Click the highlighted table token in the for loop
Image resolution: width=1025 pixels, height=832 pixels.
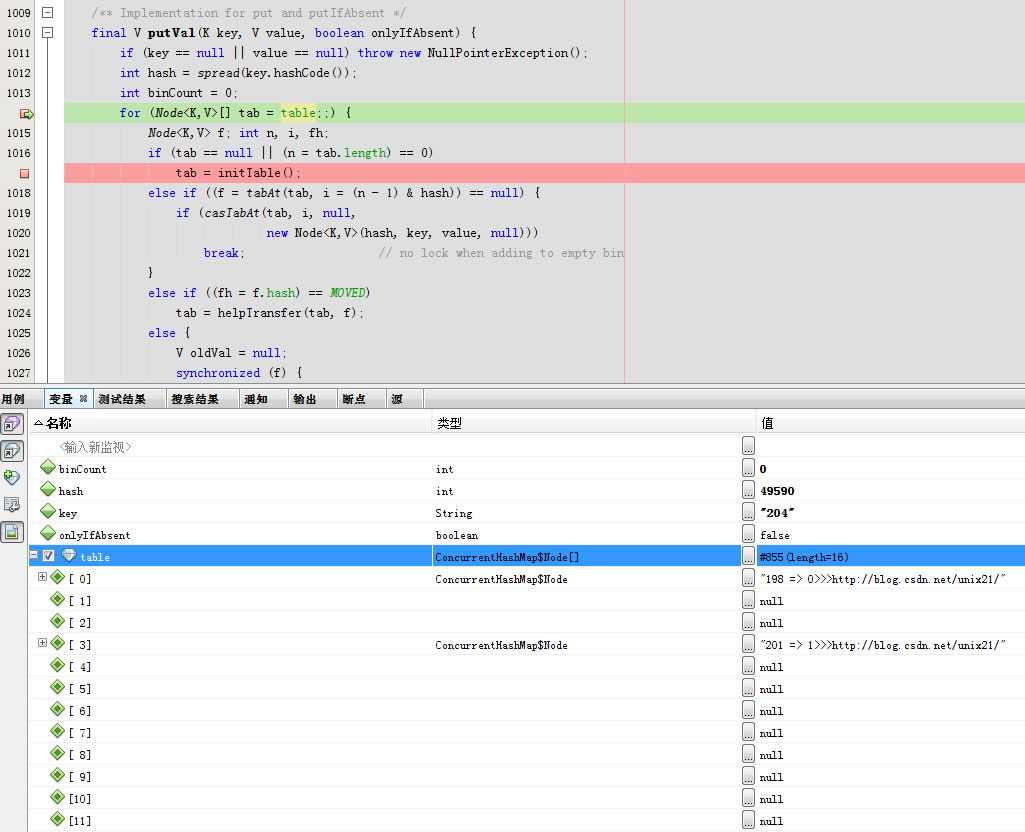click(x=298, y=112)
